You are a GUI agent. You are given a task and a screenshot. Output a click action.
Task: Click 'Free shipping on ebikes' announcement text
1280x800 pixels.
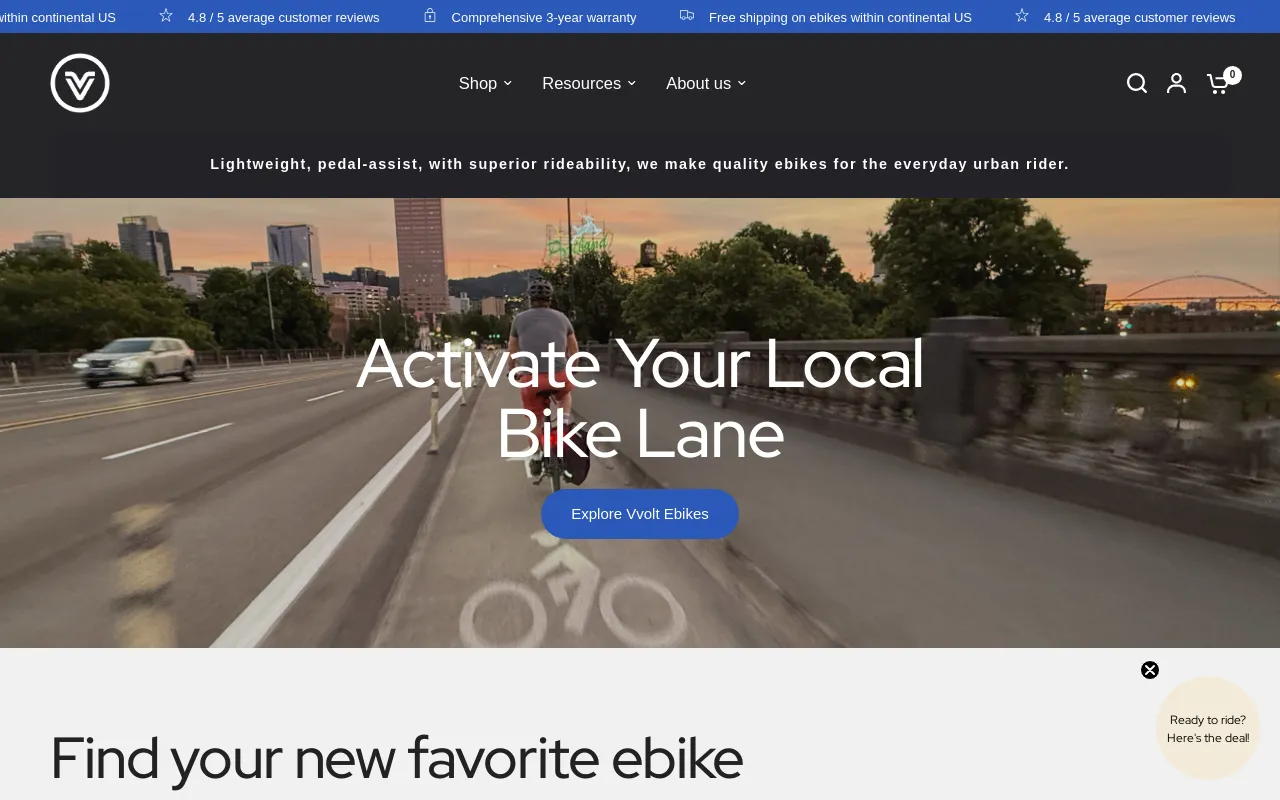pos(840,17)
